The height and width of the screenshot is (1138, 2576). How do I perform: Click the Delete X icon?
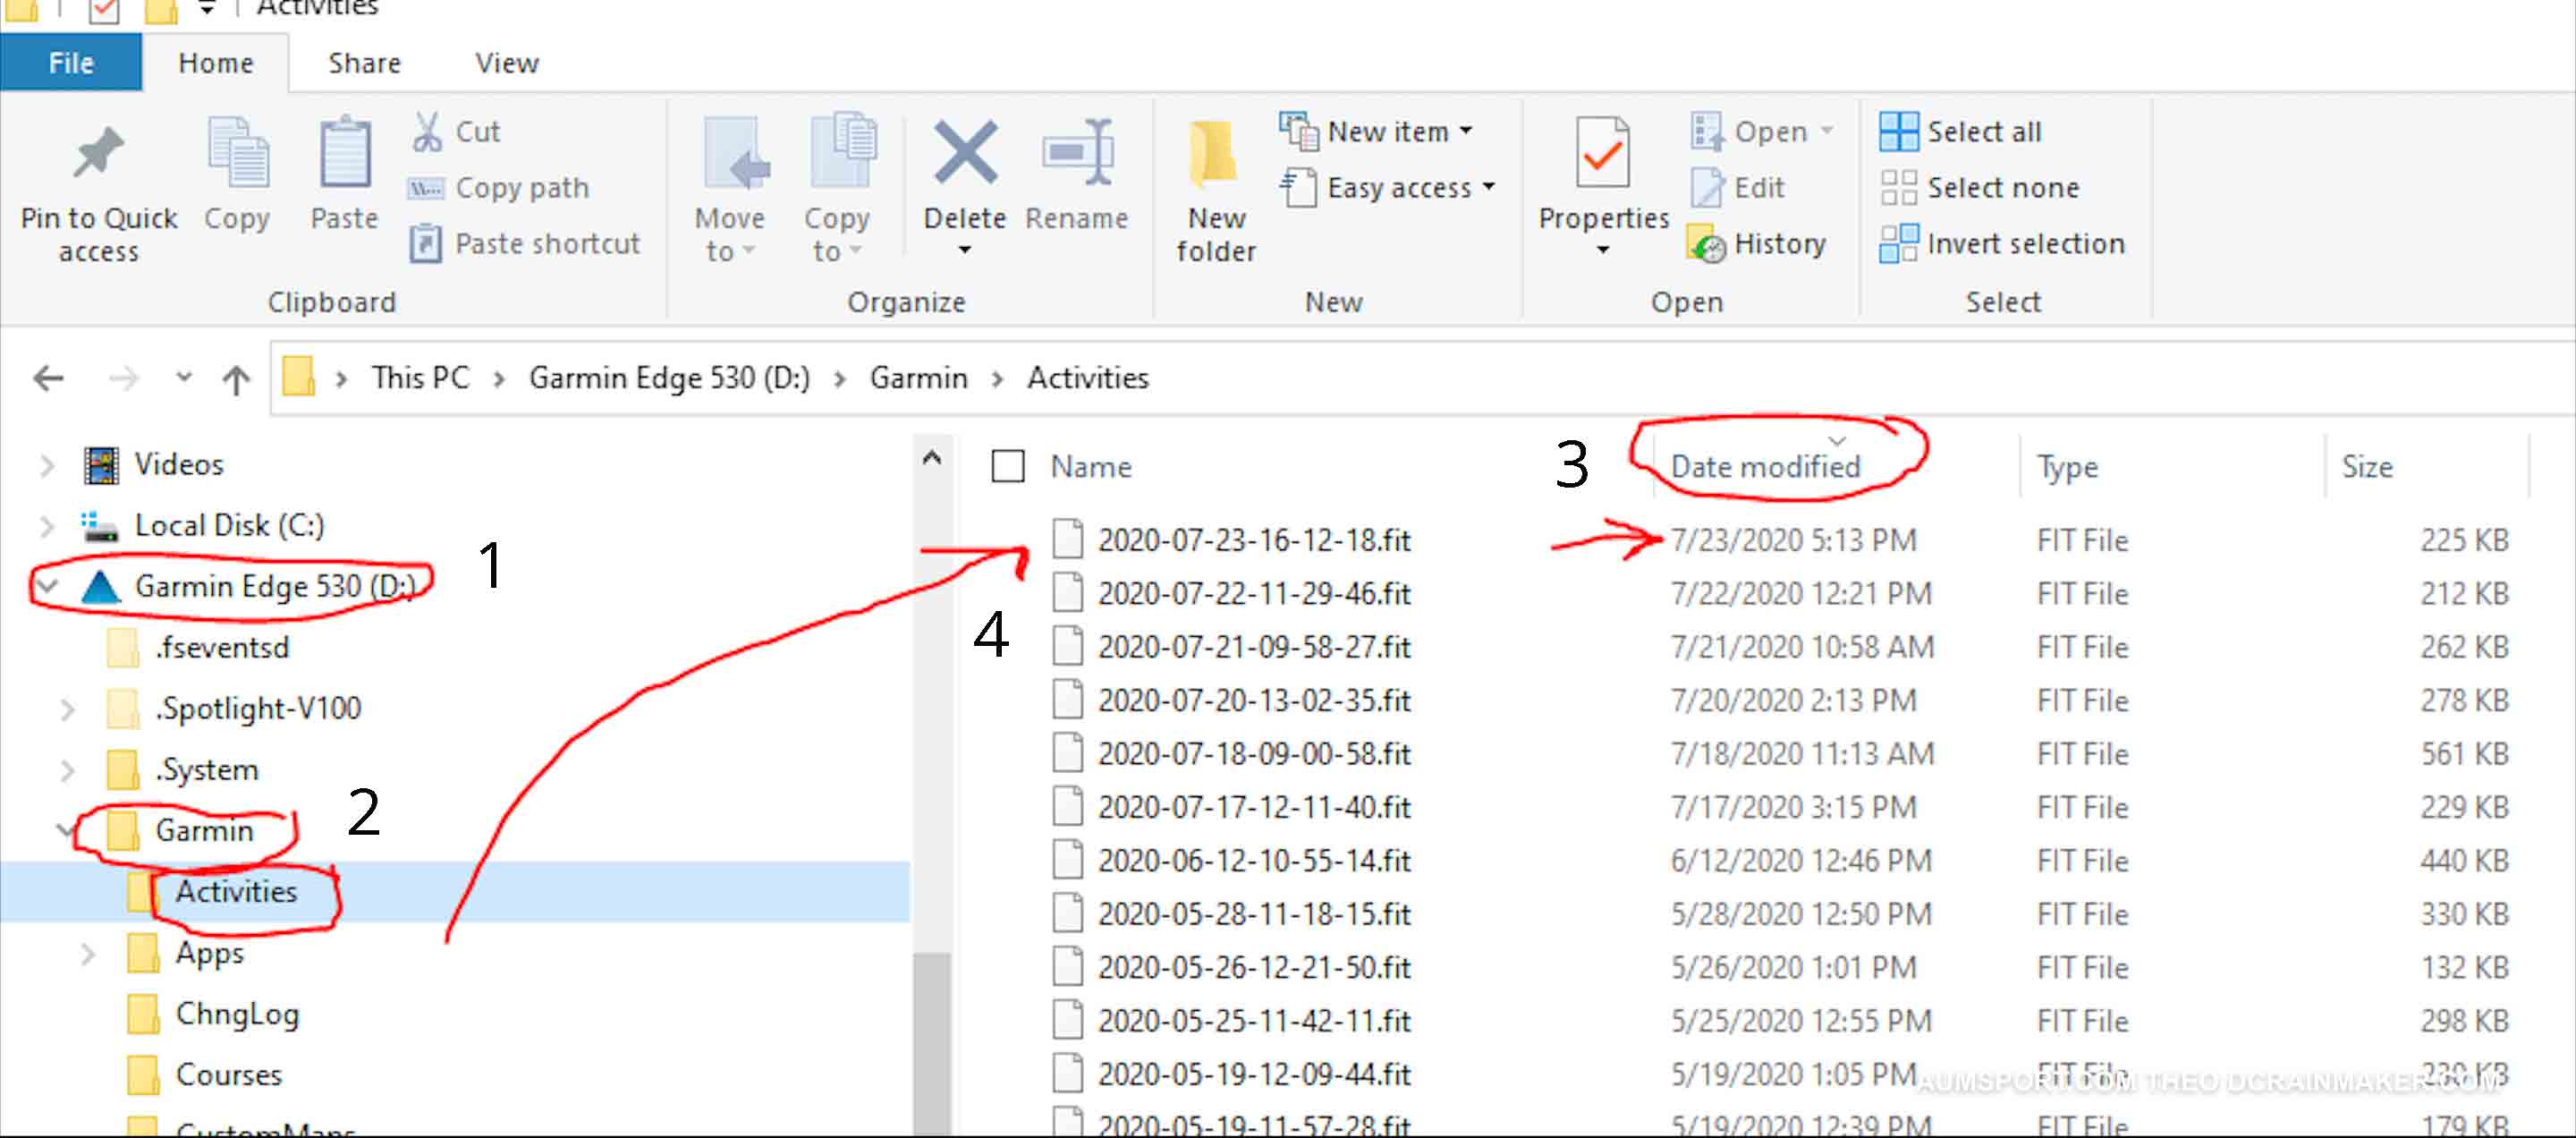[965, 152]
